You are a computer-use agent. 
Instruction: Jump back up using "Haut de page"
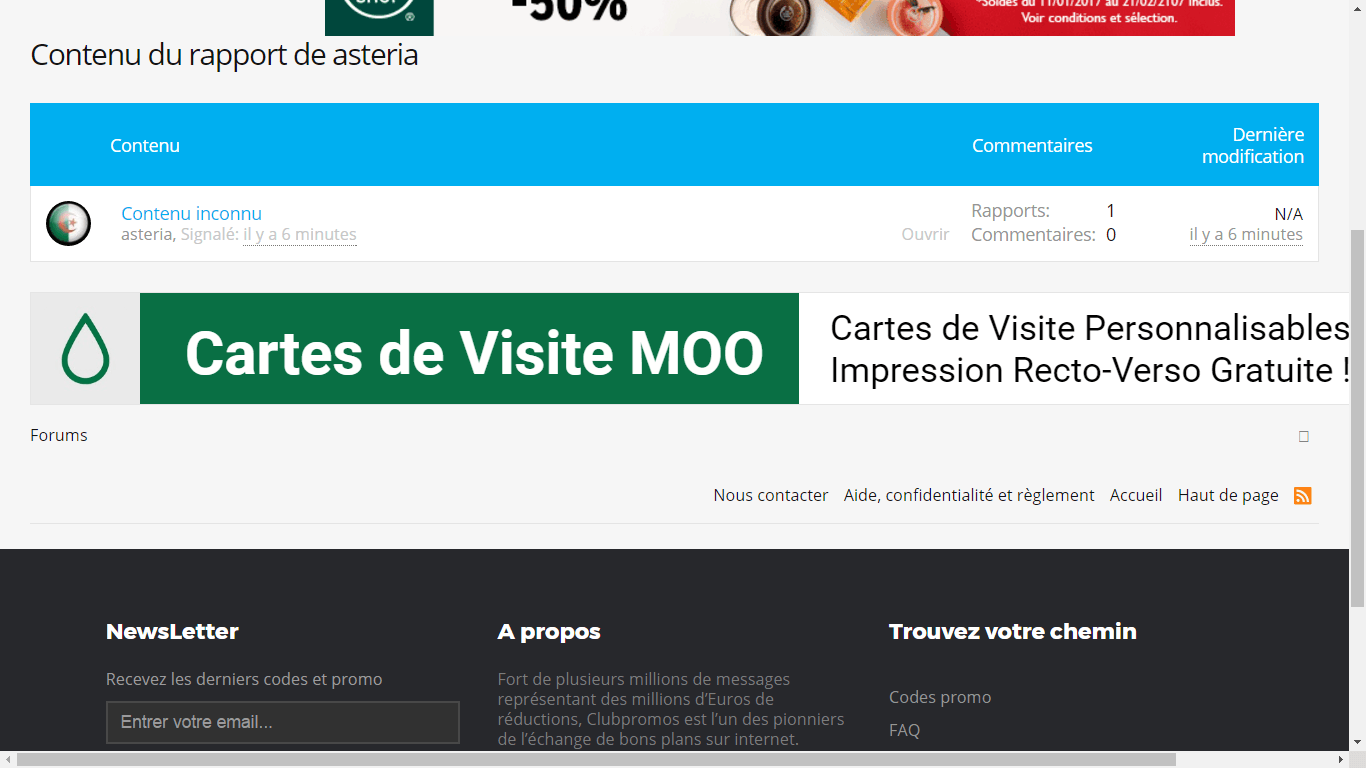tap(1227, 495)
